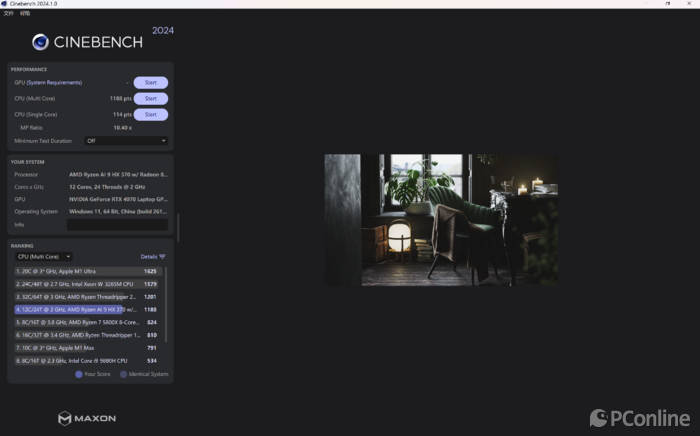Click the 12 Cores, 24 Threads value
This screenshot has width=700, height=436.
point(107,187)
